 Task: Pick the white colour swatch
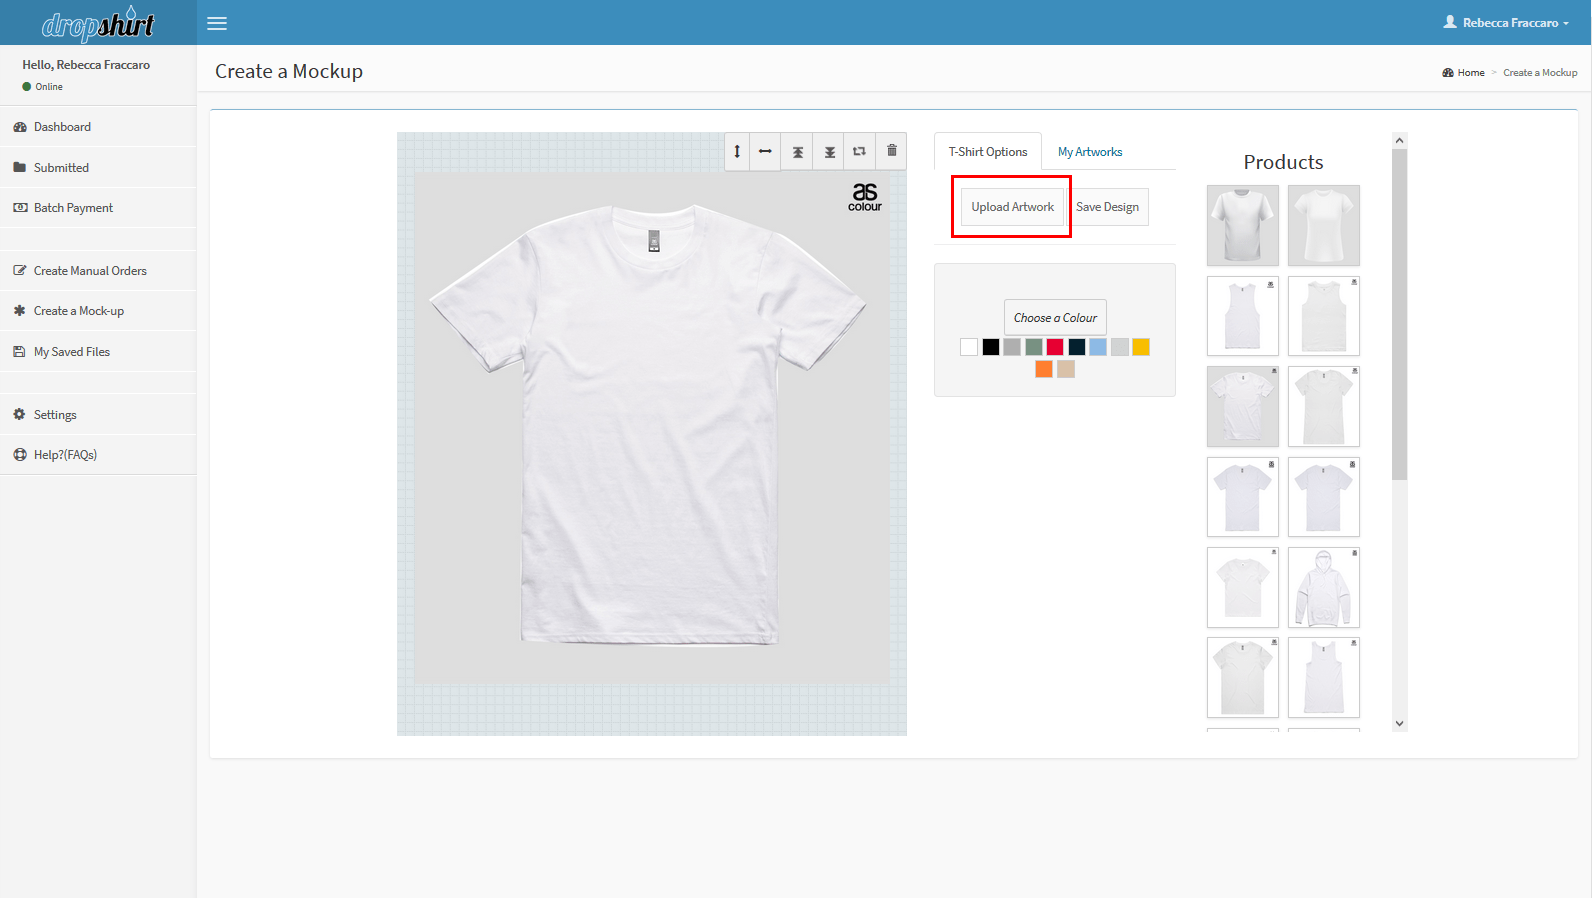coord(969,347)
